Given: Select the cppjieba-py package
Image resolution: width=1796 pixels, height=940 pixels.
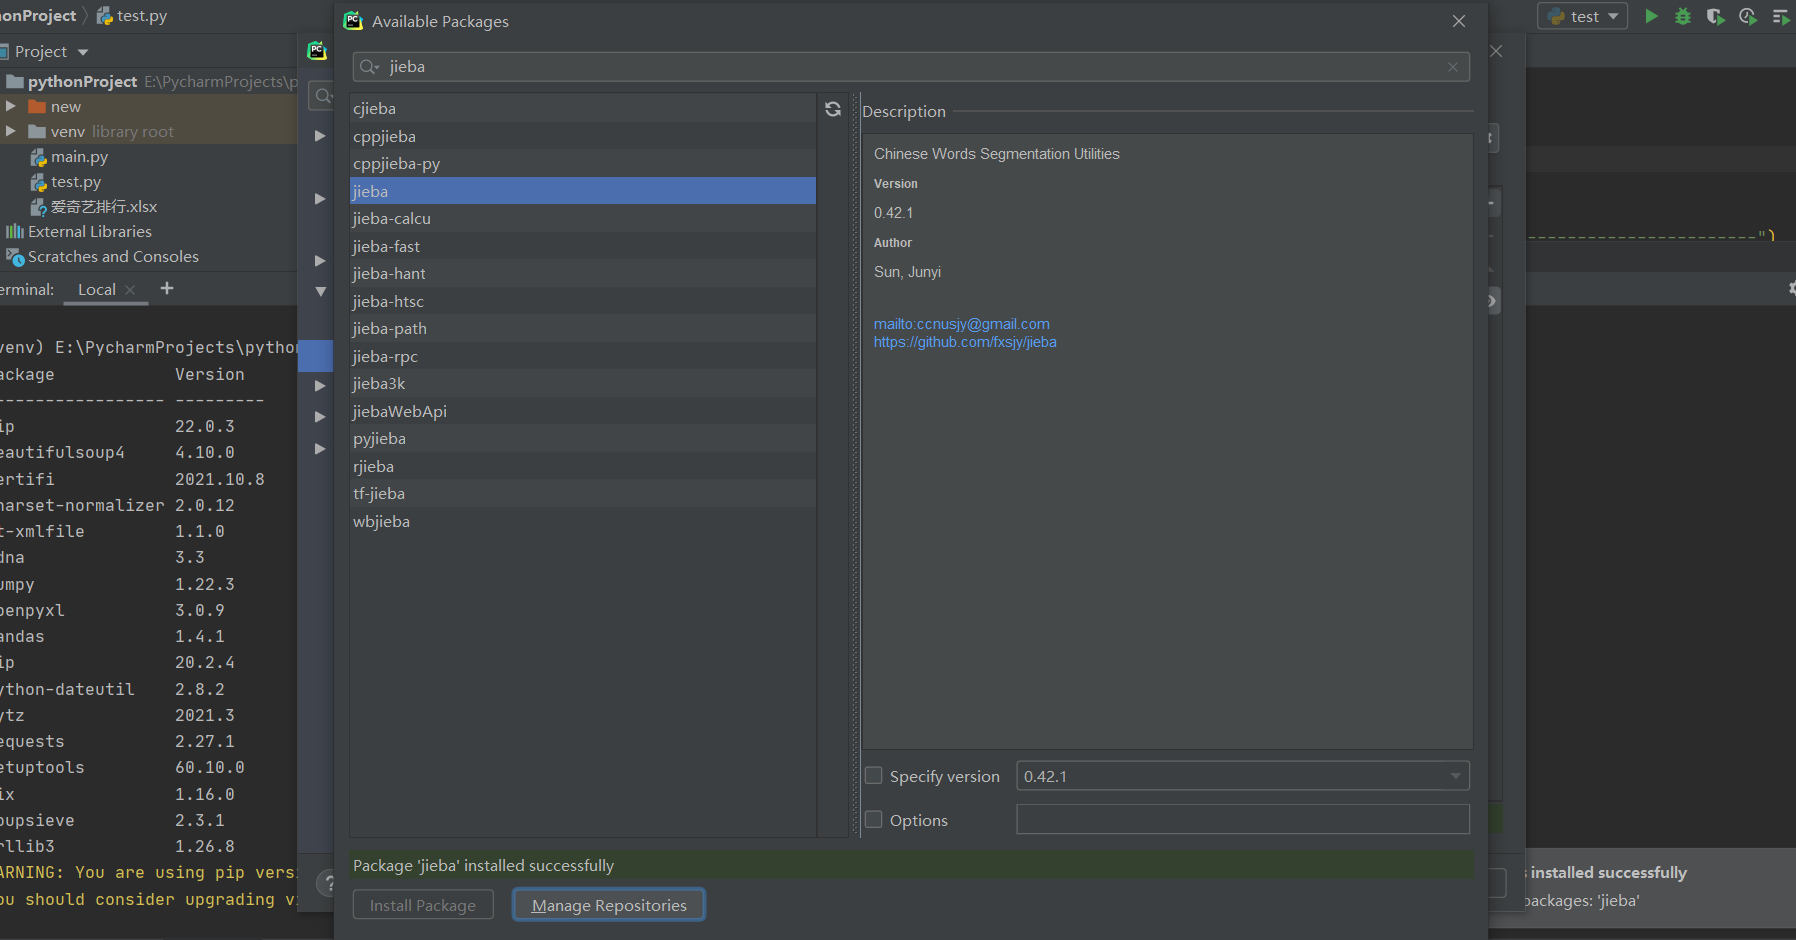Looking at the screenshot, I should 583,164.
